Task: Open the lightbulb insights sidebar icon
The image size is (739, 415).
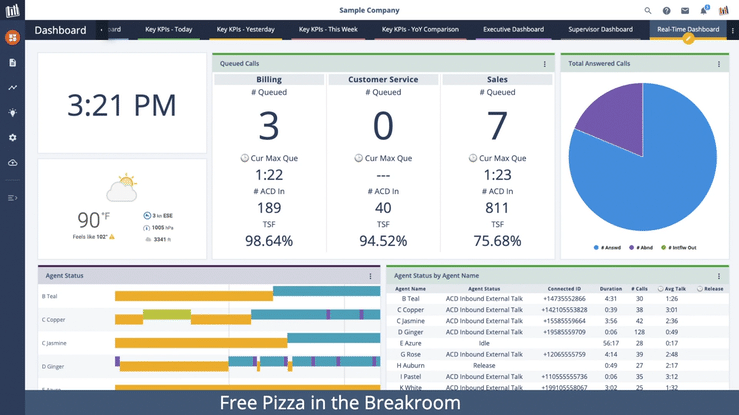Action: point(12,113)
